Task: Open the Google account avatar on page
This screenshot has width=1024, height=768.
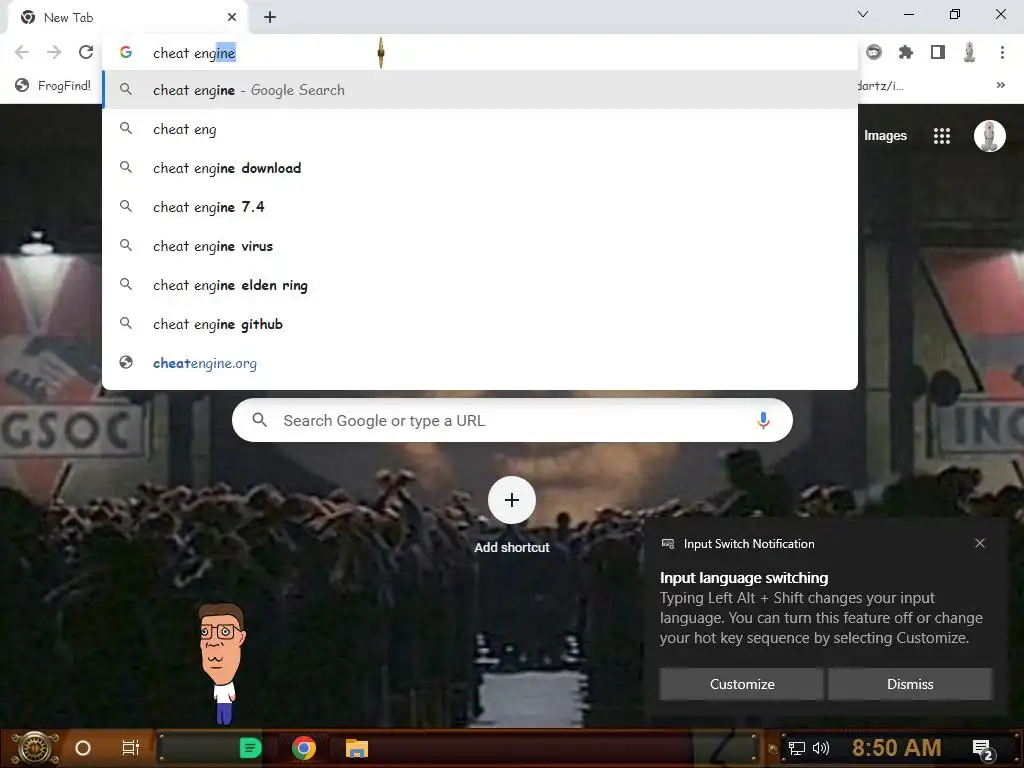Action: click(989, 136)
